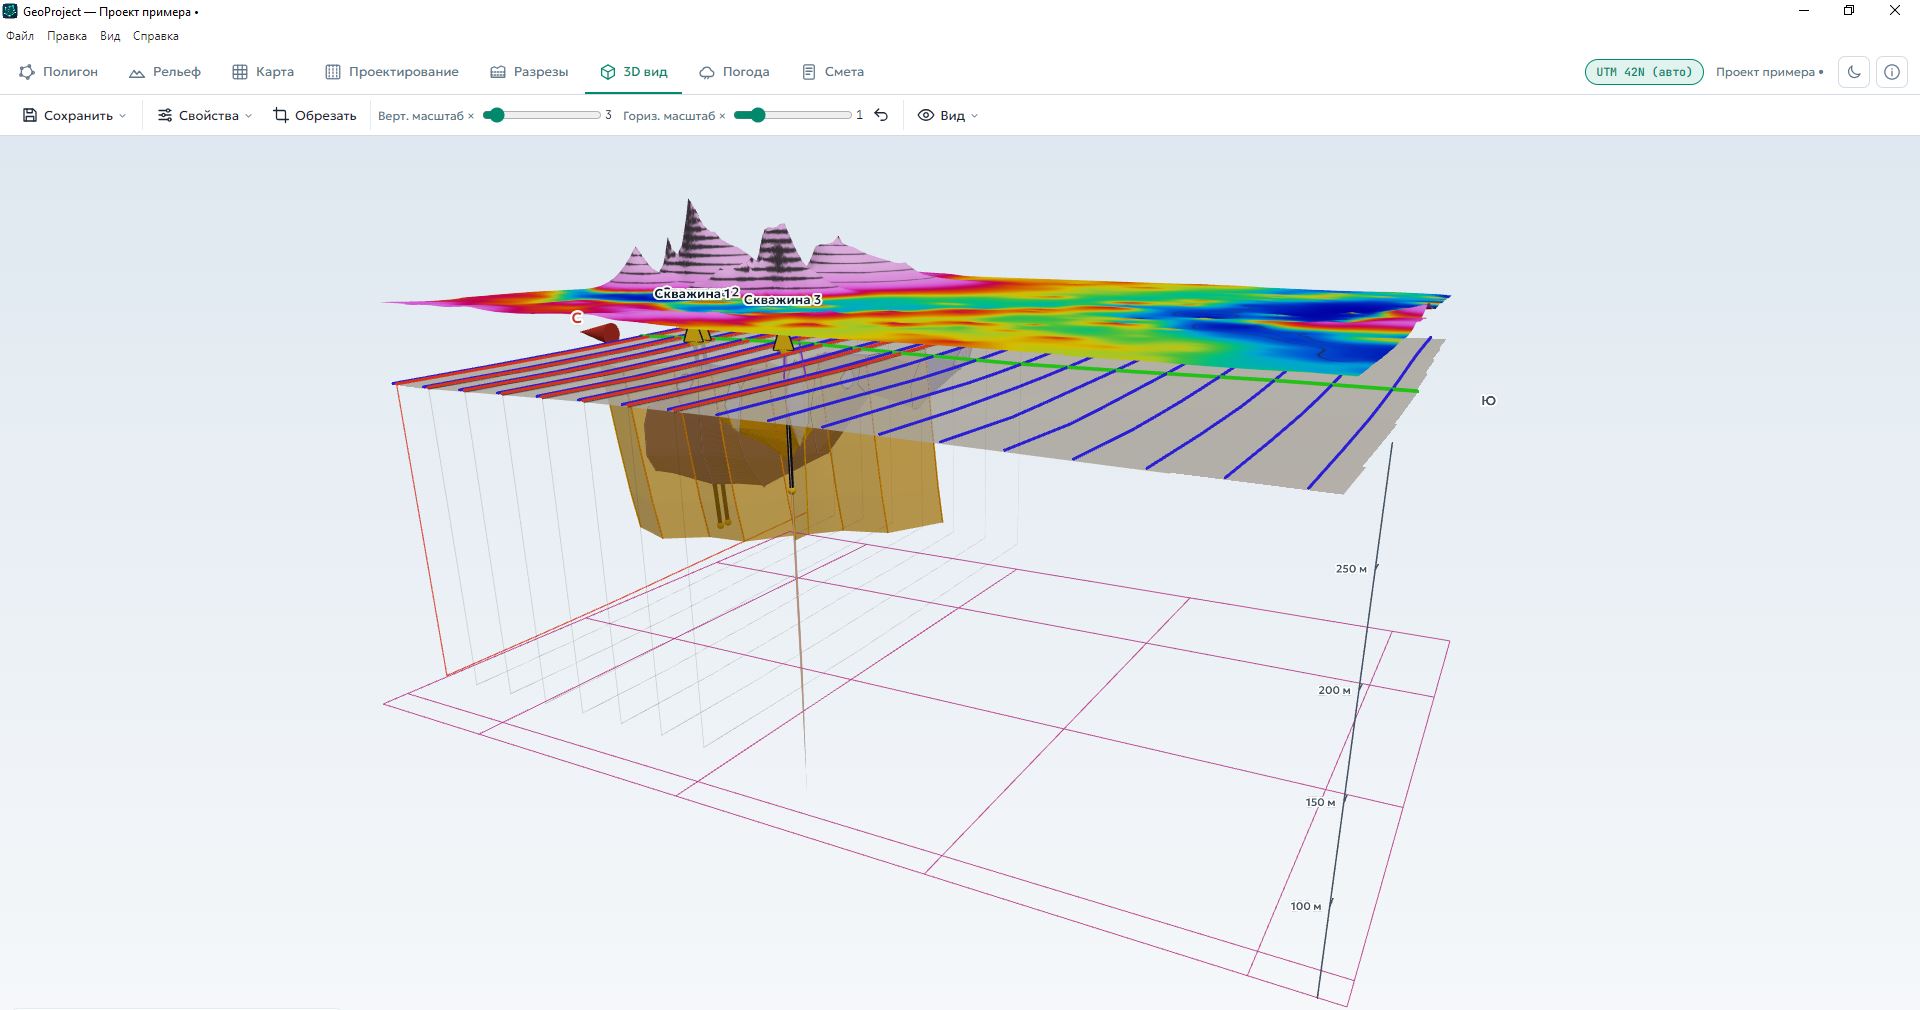Click the Скважина 12 label
The image size is (1920, 1010).
coord(696,293)
